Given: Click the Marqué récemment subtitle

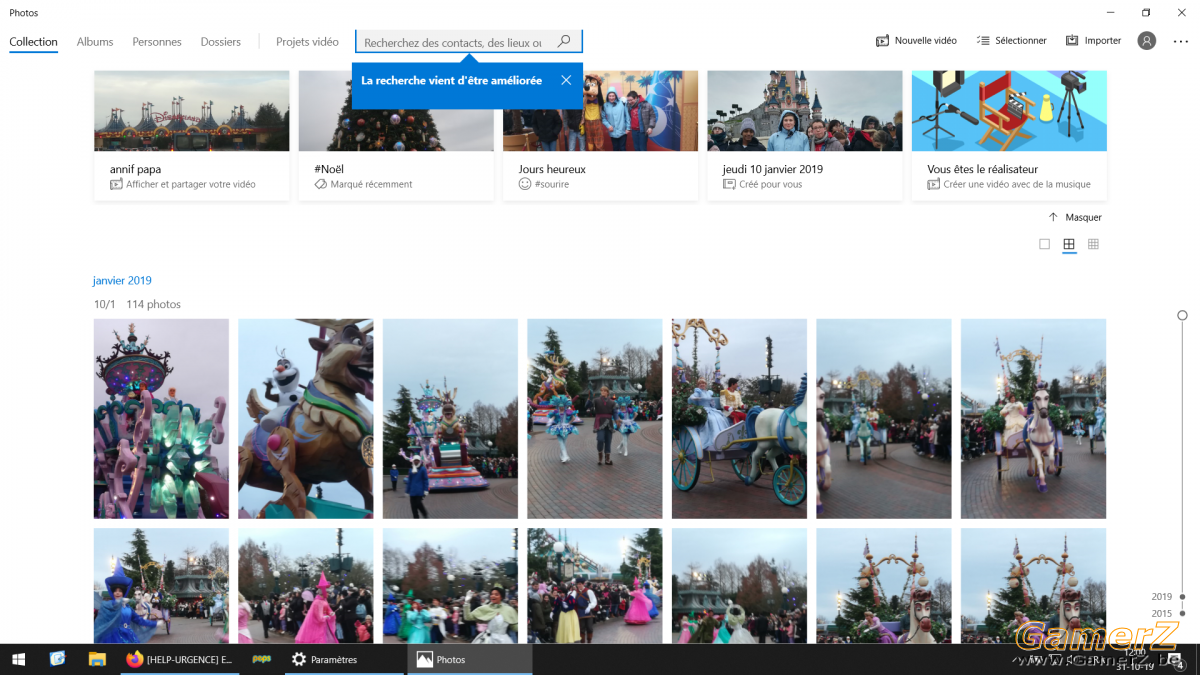Looking at the screenshot, I should coord(372,184).
